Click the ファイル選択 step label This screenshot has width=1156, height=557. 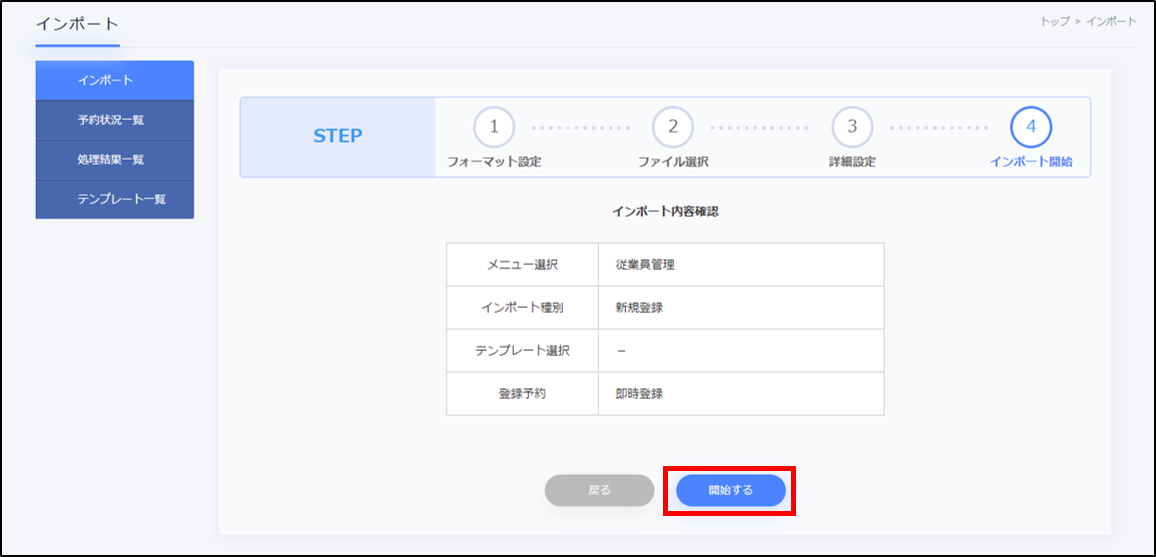(x=673, y=161)
